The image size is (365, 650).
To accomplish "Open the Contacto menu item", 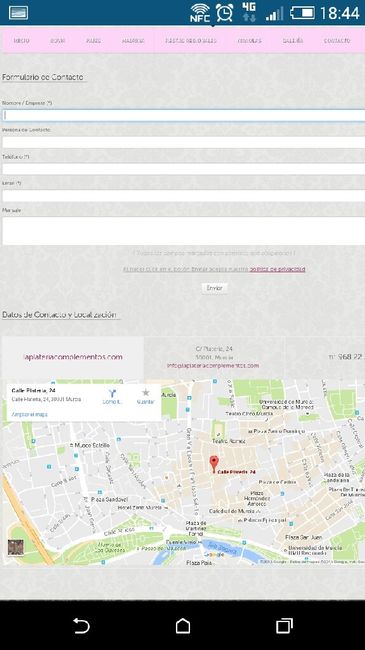I will coord(337,41).
